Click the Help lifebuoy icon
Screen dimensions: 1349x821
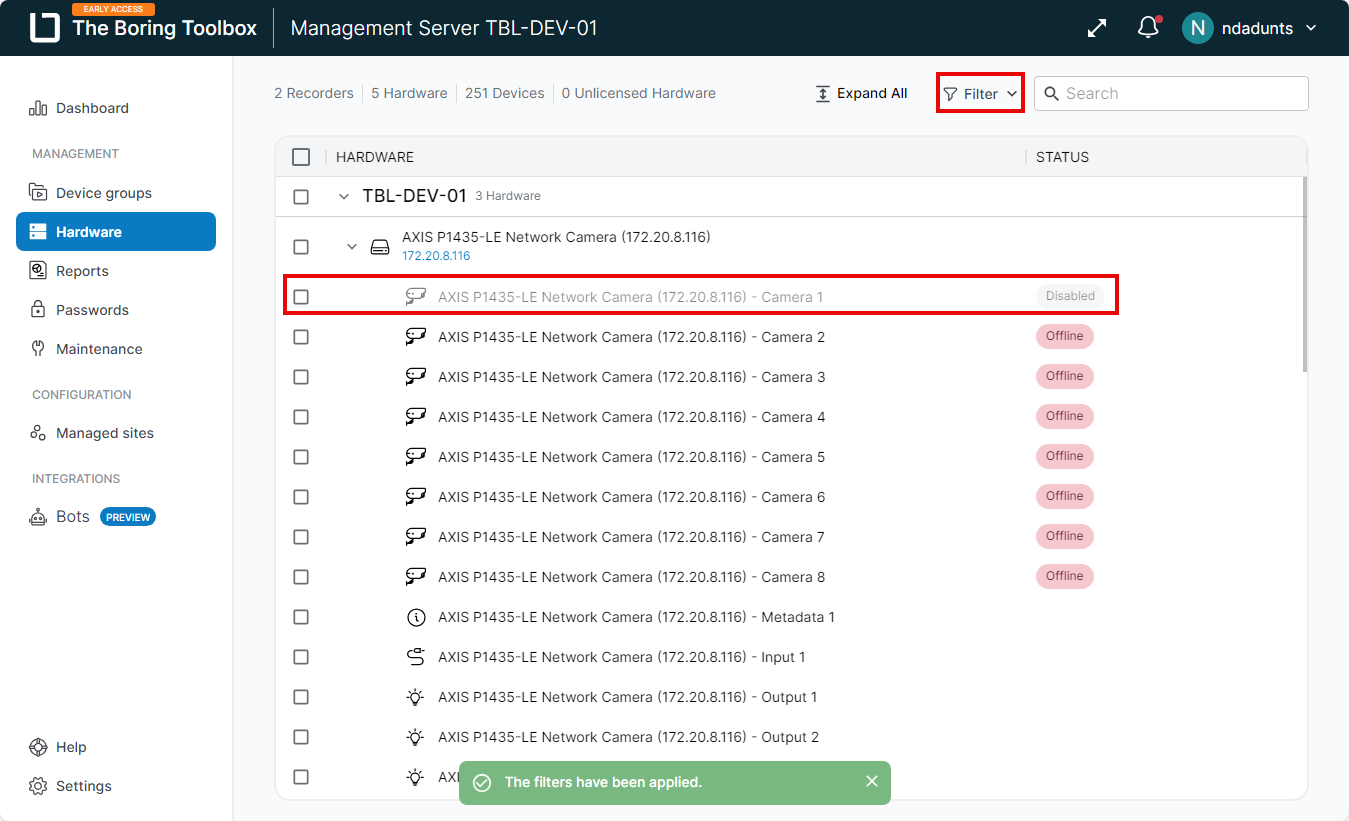point(38,747)
